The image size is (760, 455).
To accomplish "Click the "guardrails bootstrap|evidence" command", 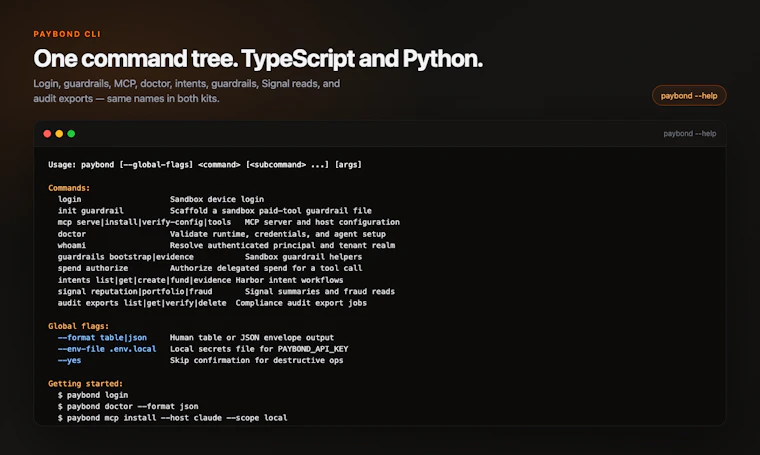I will coord(126,257).
